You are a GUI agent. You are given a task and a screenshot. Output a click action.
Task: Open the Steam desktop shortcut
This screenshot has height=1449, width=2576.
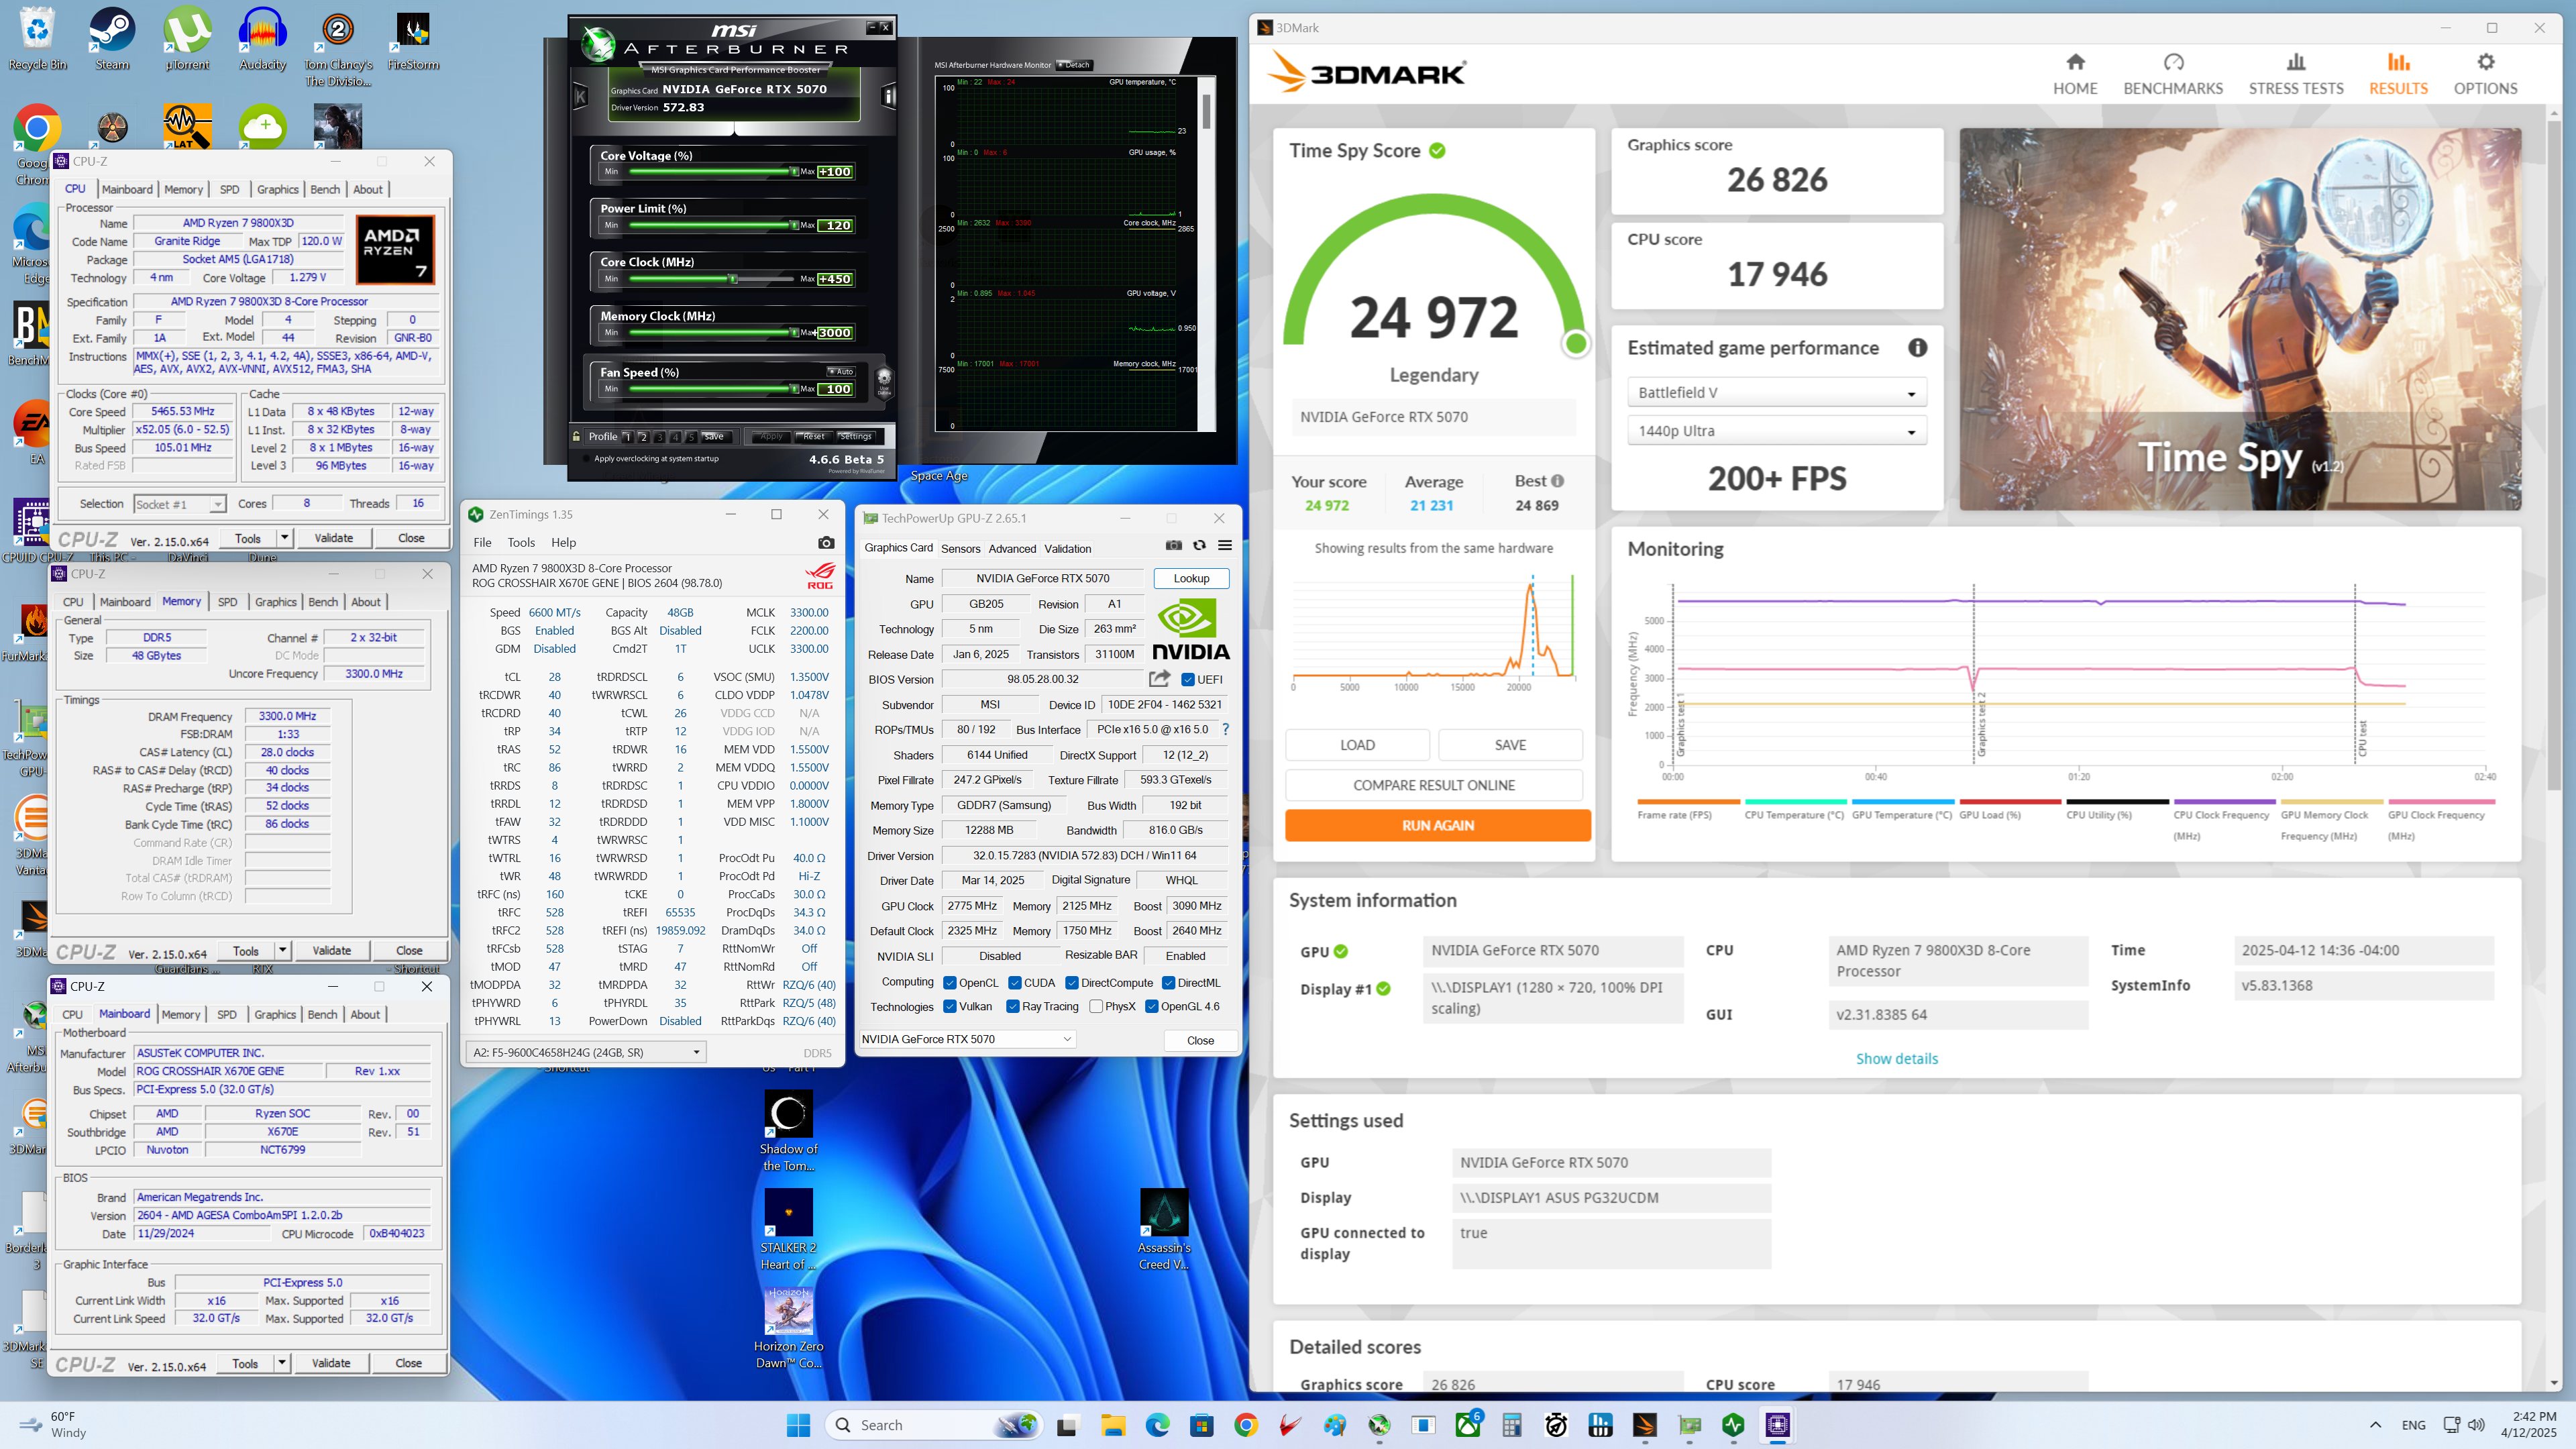coord(112,40)
